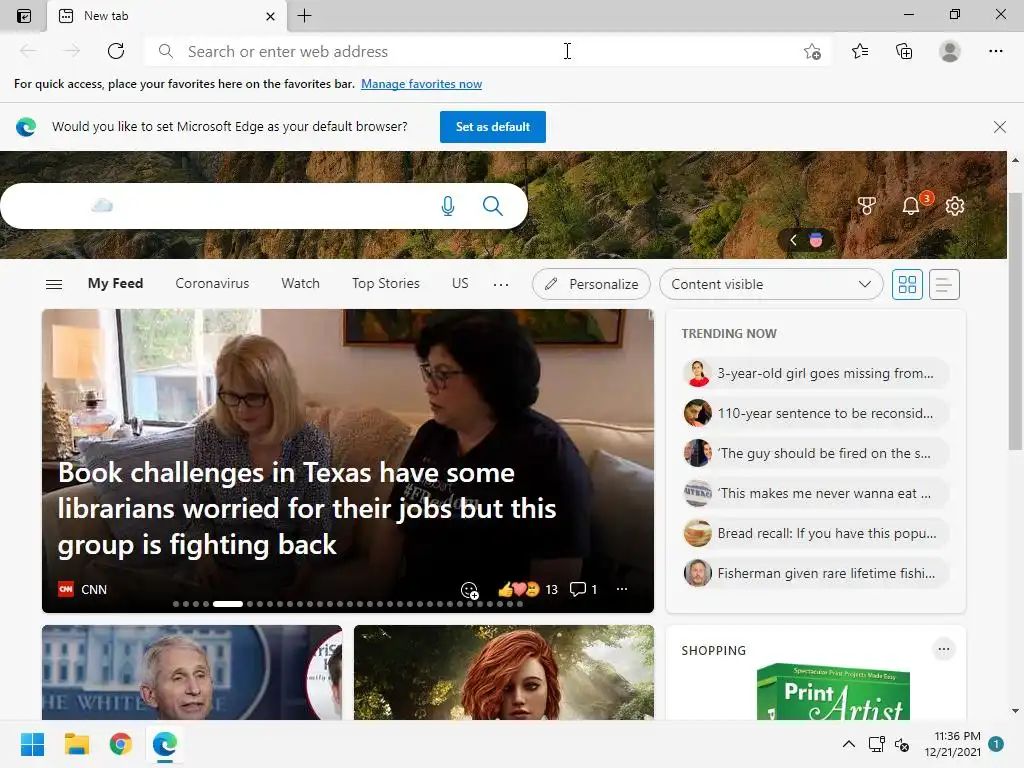The image size is (1024, 768).
Task: Open the profile avatar icon
Action: [950, 51]
